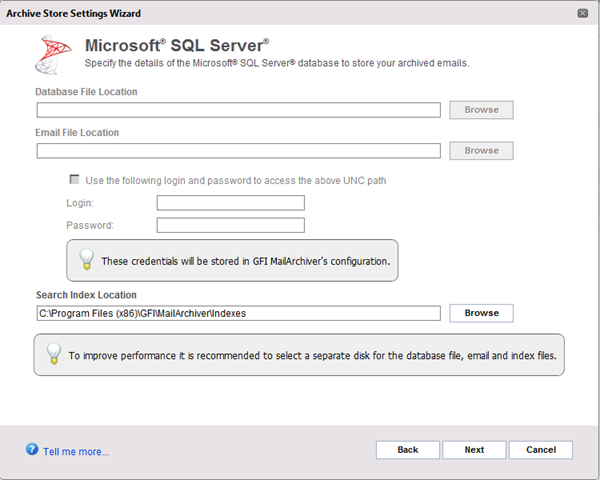This screenshot has width=600, height=480.
Task: Click into the Password input box
Action: [231, 225]
